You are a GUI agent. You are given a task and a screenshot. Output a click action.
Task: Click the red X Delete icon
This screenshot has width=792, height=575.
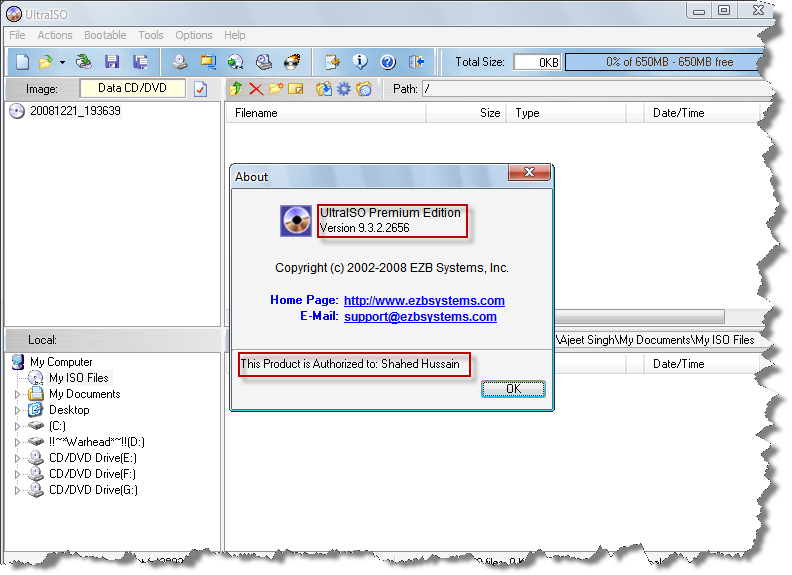coord(256,89)
